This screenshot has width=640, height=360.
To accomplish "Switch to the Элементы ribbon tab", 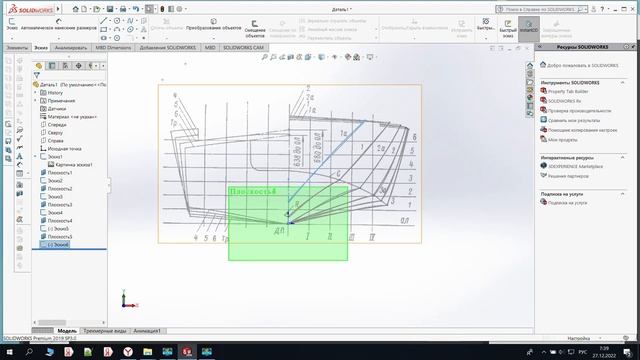I will click(17, 48).
